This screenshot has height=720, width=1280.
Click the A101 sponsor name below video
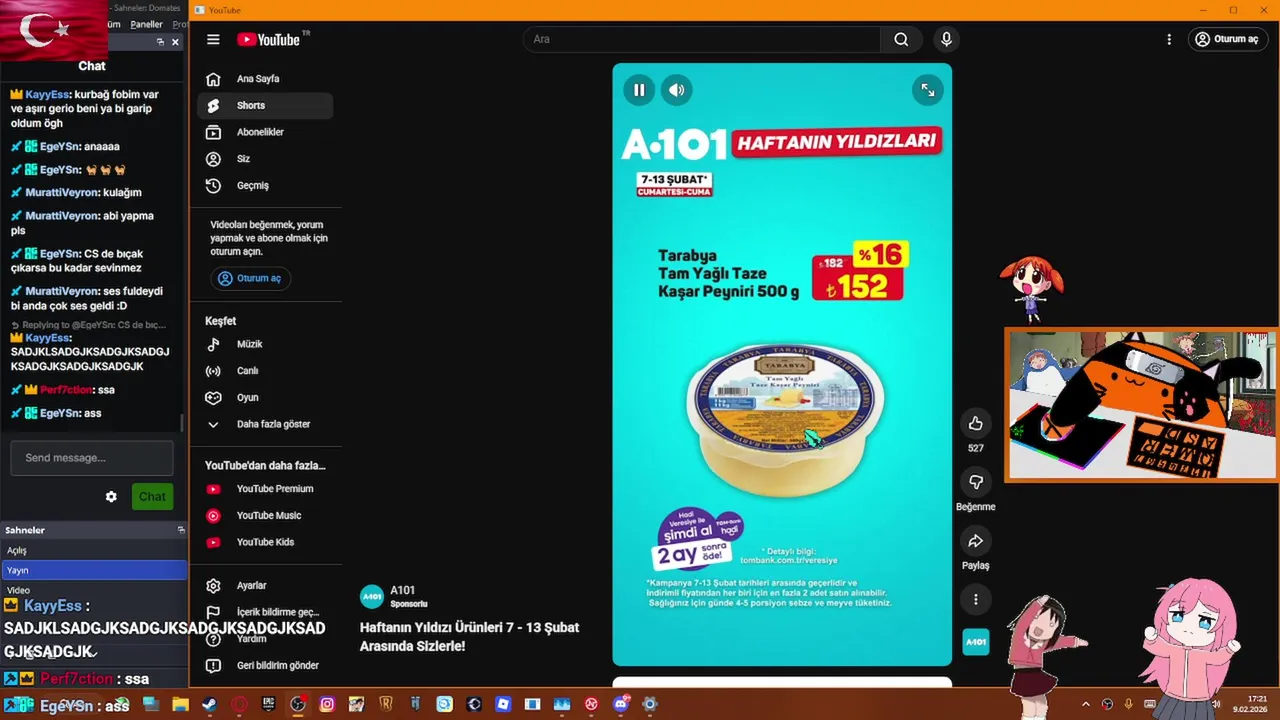[402, 590]
